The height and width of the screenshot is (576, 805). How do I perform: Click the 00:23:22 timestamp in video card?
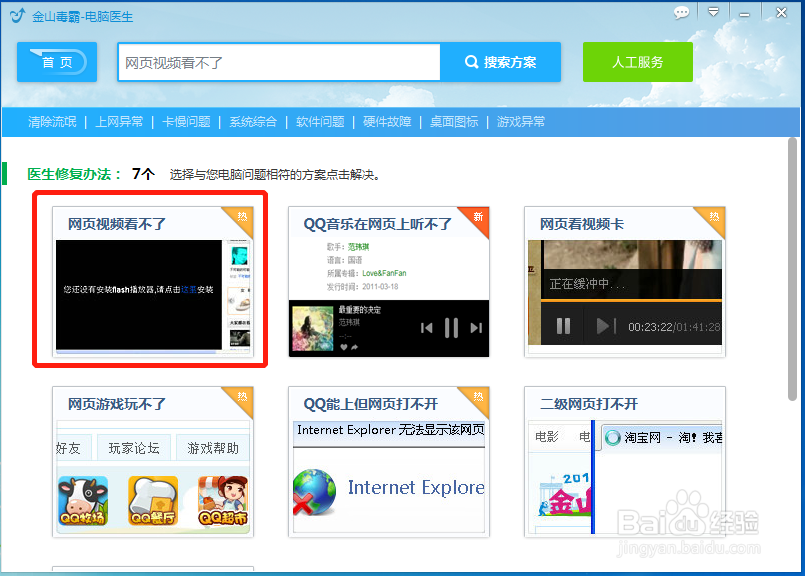[x=650, y=327]
